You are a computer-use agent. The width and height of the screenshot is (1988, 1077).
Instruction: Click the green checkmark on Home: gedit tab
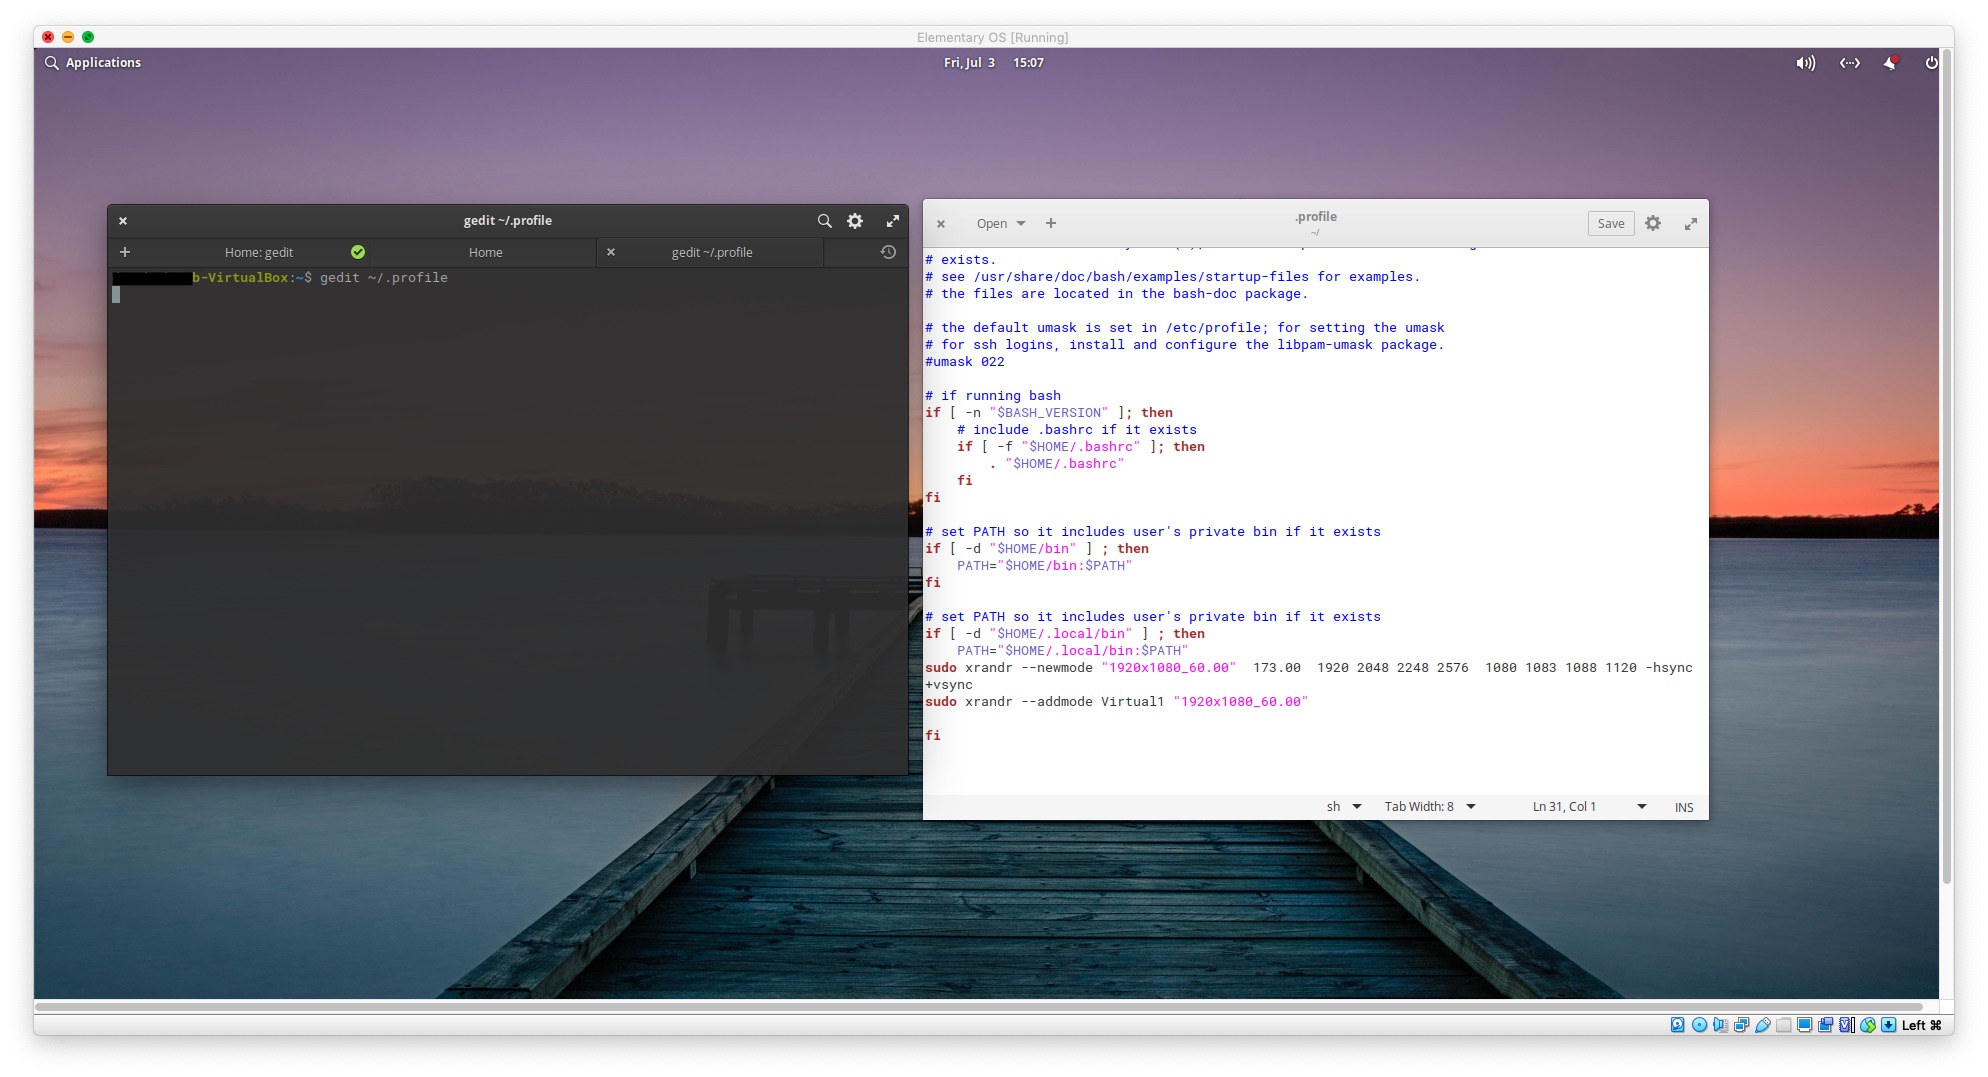[x=358, y=252]
